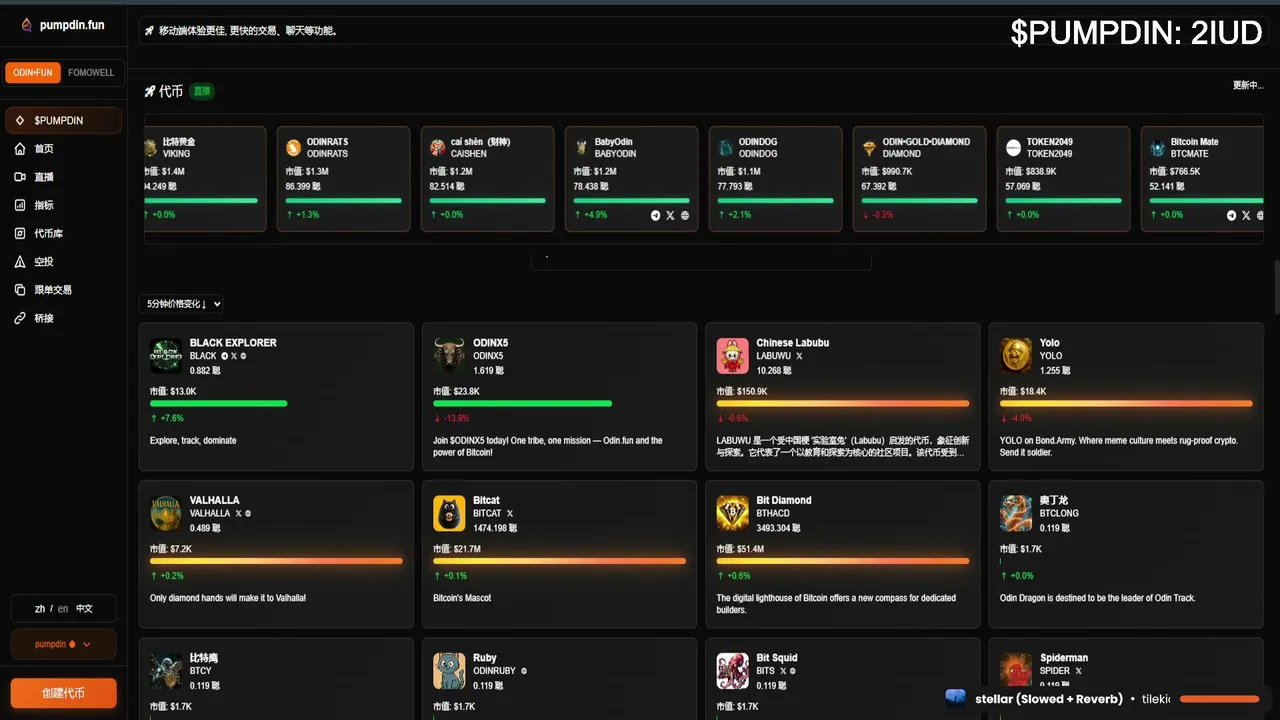
Task: Click the Chinese Labubu orange progress bar
Action: pos(843,403)
